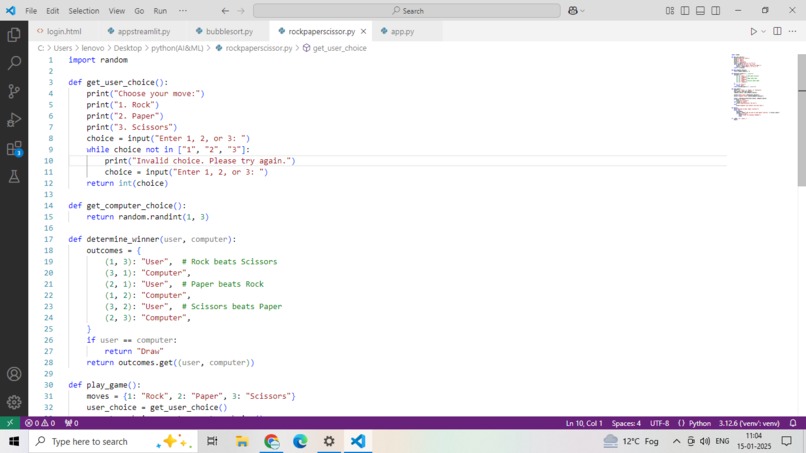Image resolution: width=806 pixels, height=453 pixels.
Task: Click the python(AI&ML) breadcrumb segment
Action: pos(177,48)
